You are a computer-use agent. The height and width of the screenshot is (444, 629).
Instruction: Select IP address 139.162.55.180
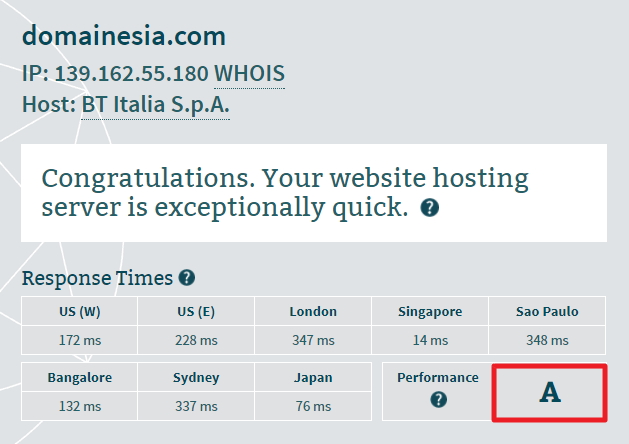(x=131, y=74)
